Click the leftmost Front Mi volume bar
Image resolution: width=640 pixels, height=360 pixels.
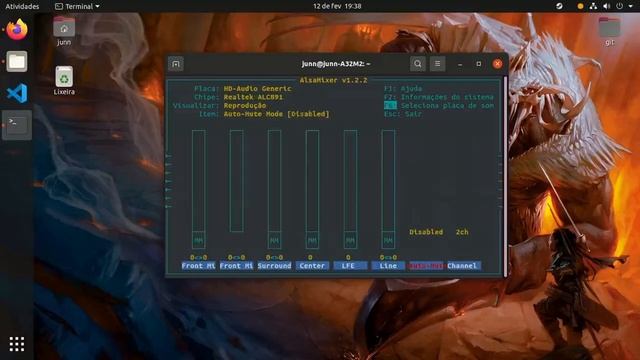(x=198, y=181)
